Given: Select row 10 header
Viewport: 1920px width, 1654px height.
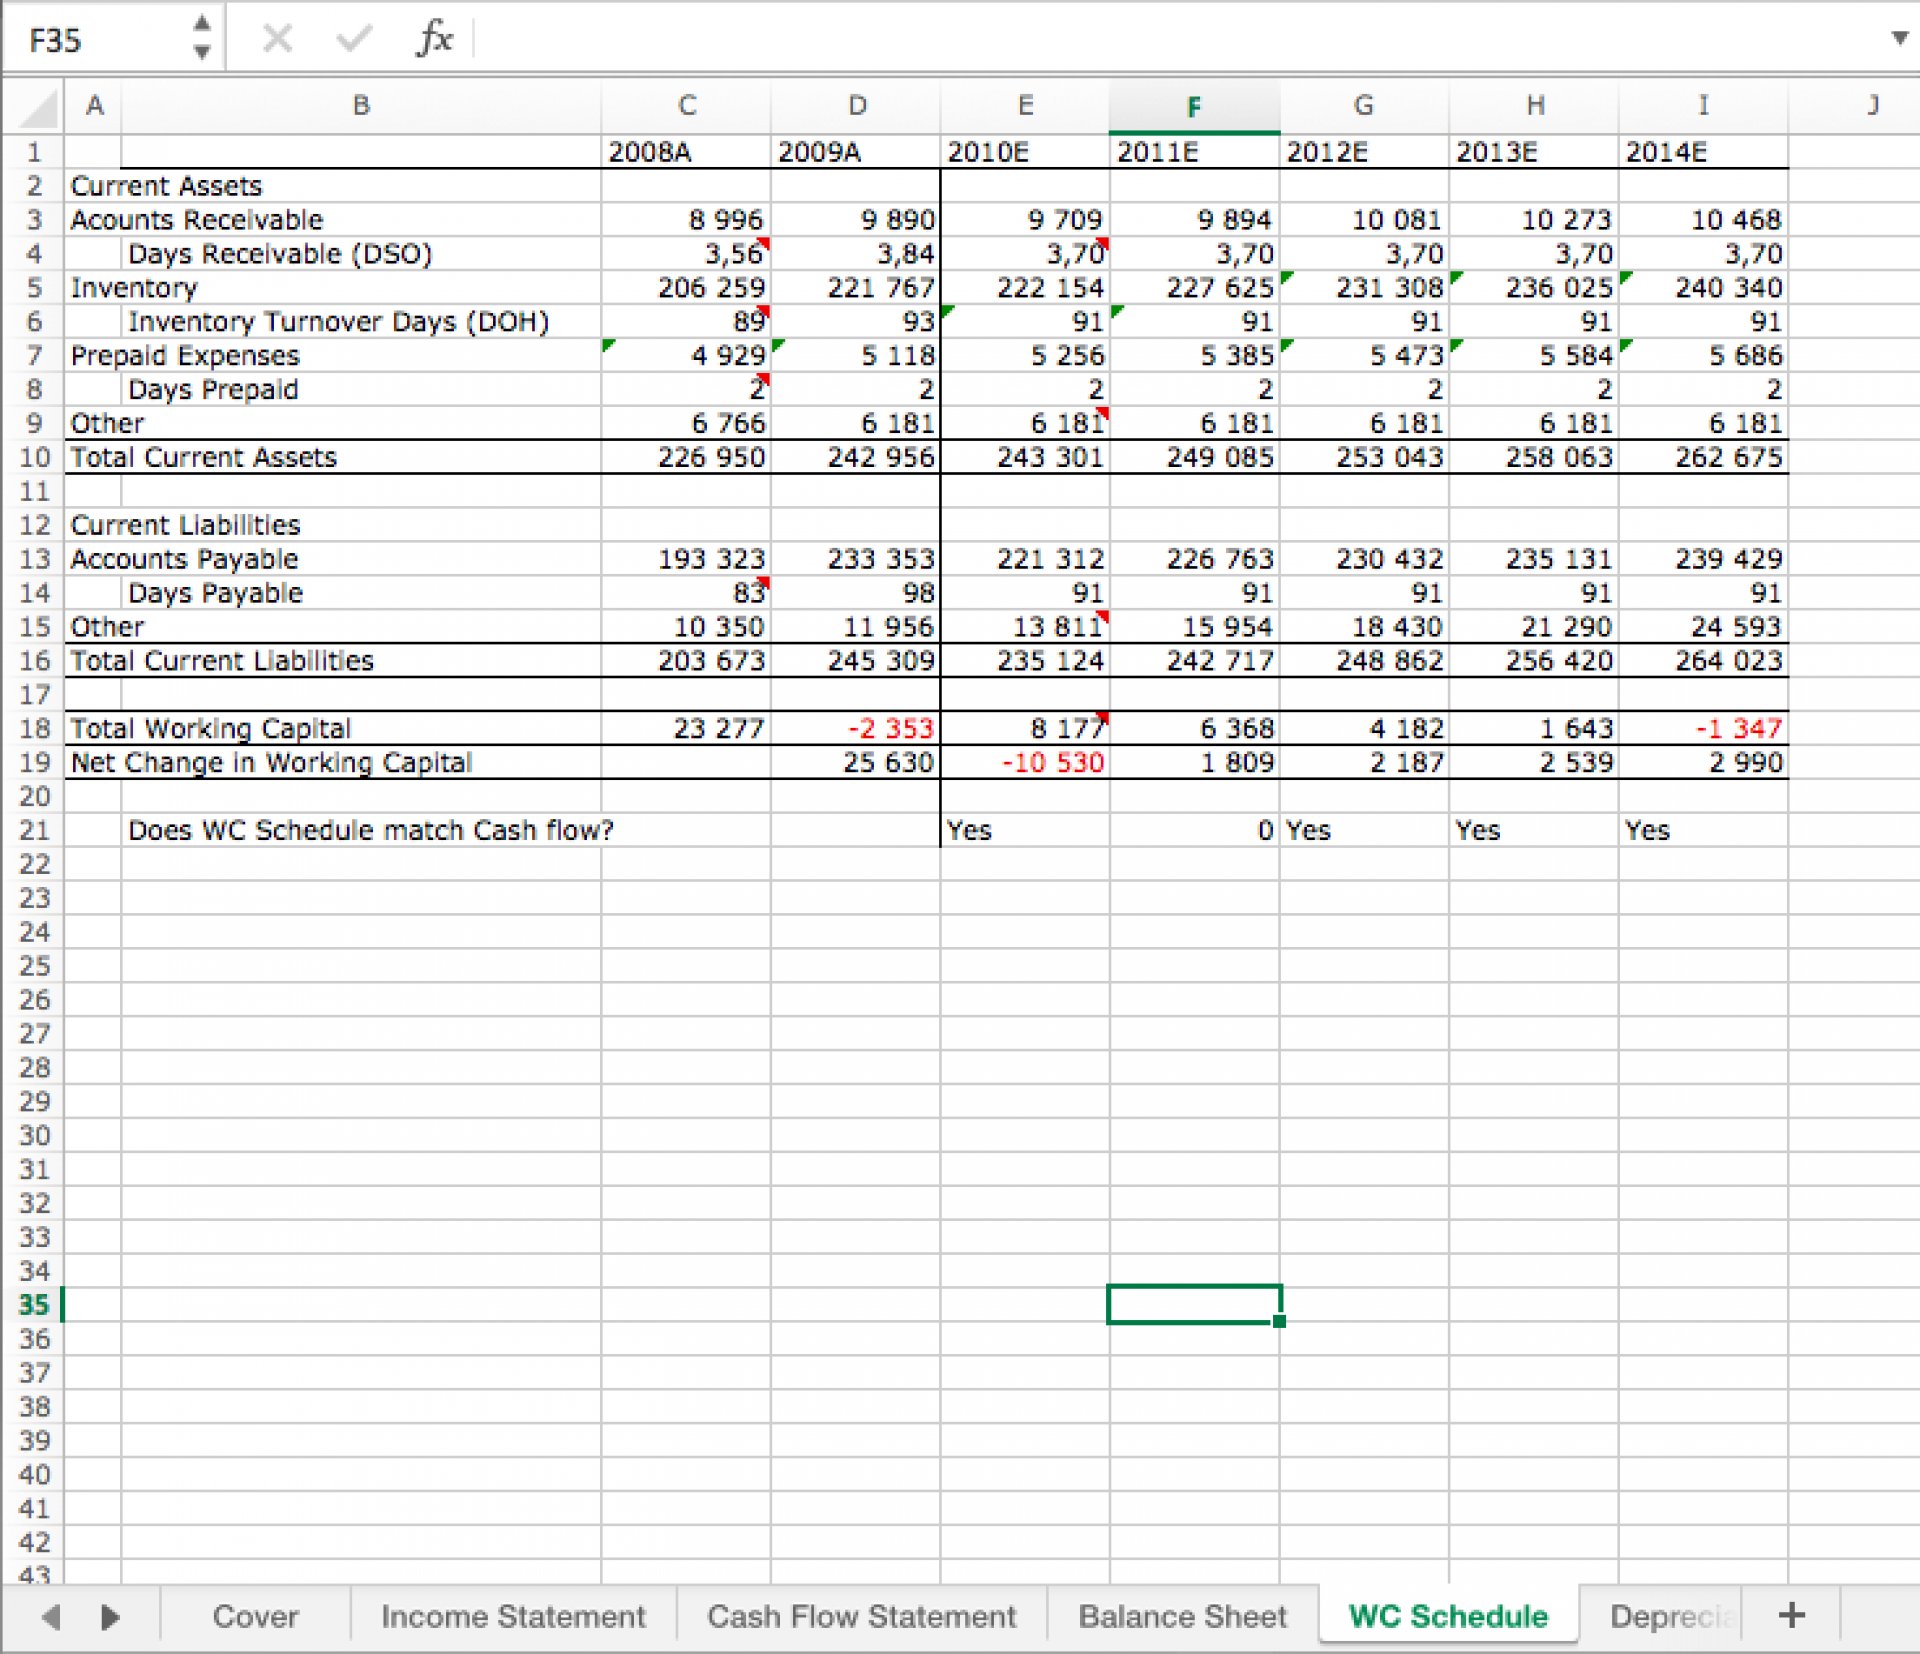Looking at the screenshot, I should coord(34,457).
